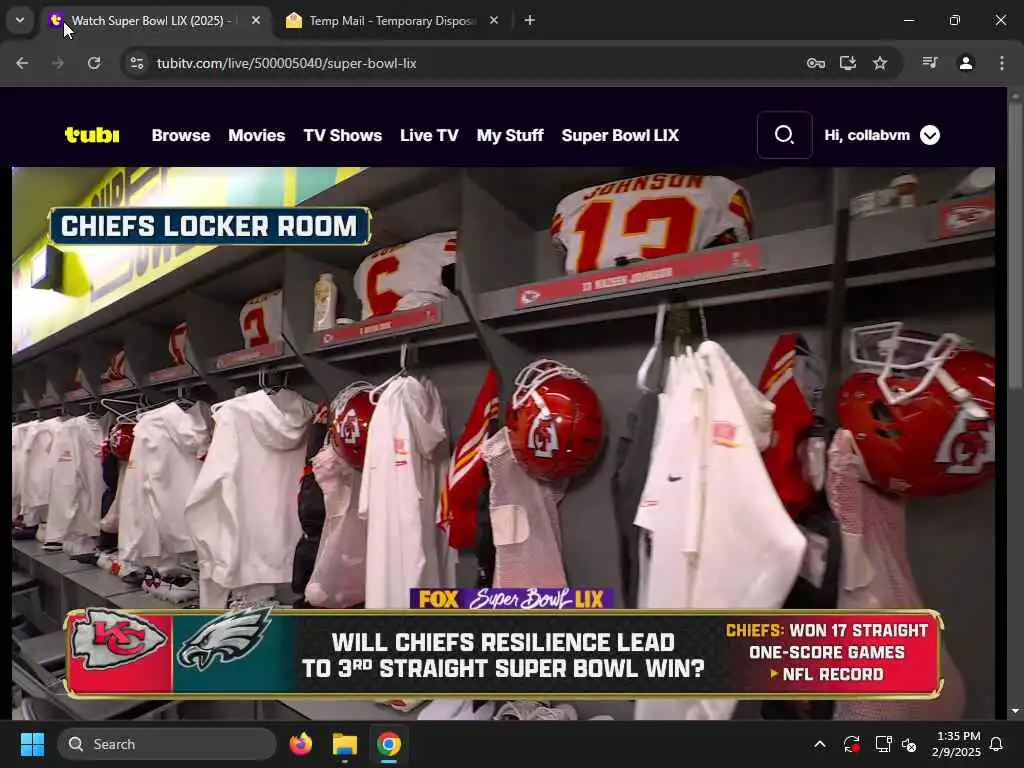Open File Explorer from the taskbar
Viewport: 1024px width, 768px height.
345,744
